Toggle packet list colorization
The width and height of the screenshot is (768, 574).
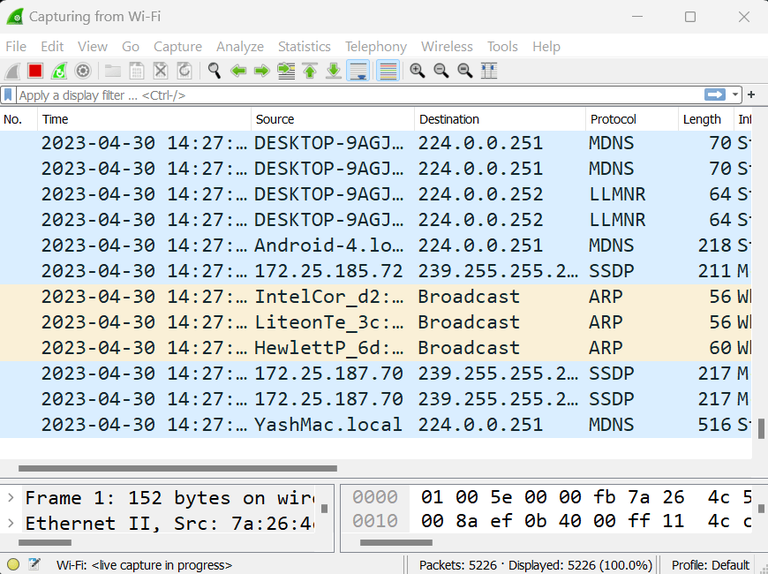coord(388,71)
